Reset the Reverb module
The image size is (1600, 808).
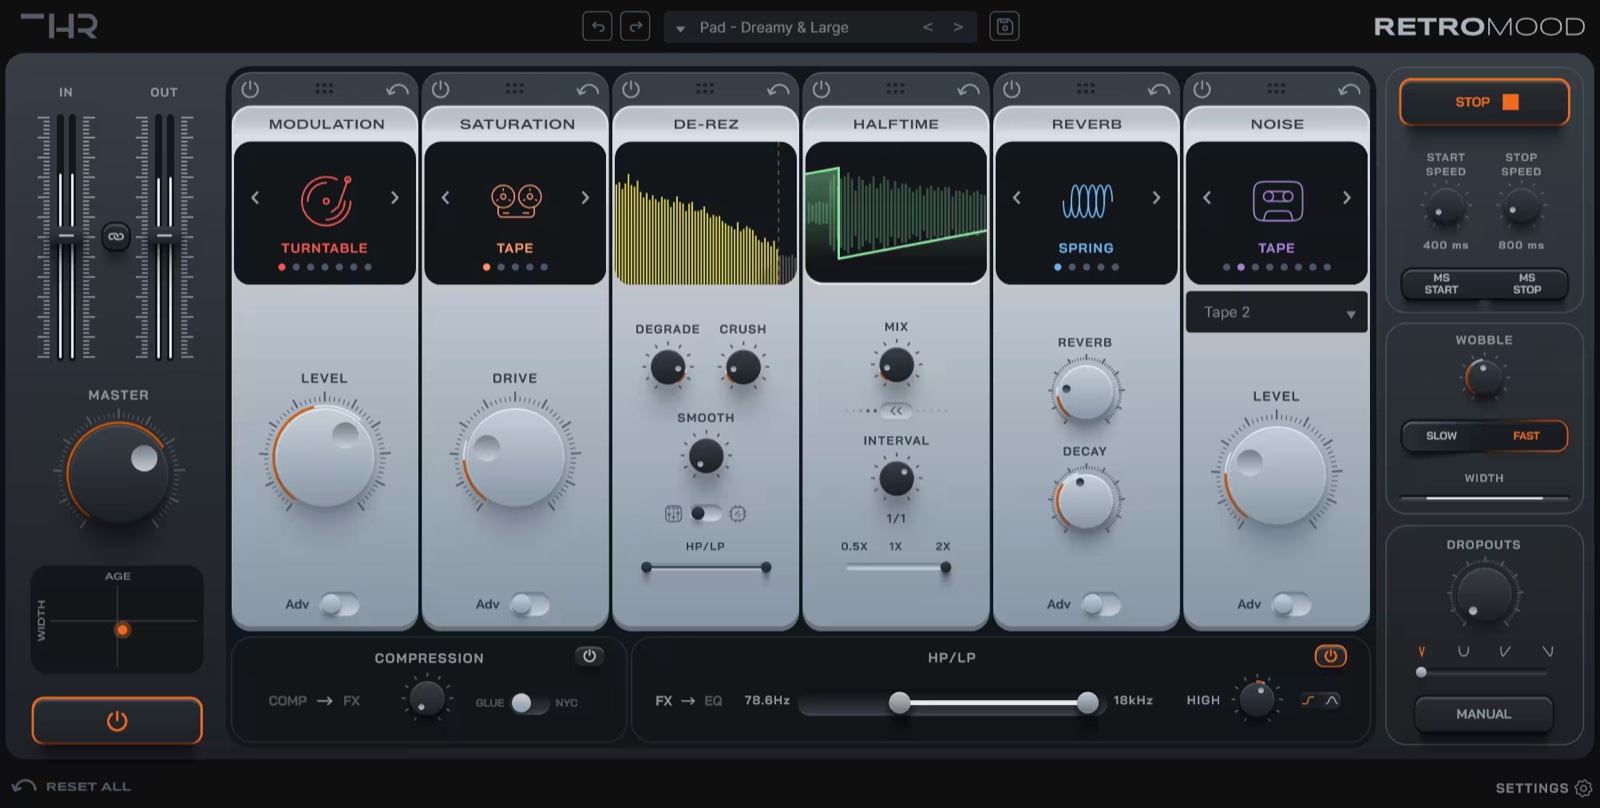1159,90
